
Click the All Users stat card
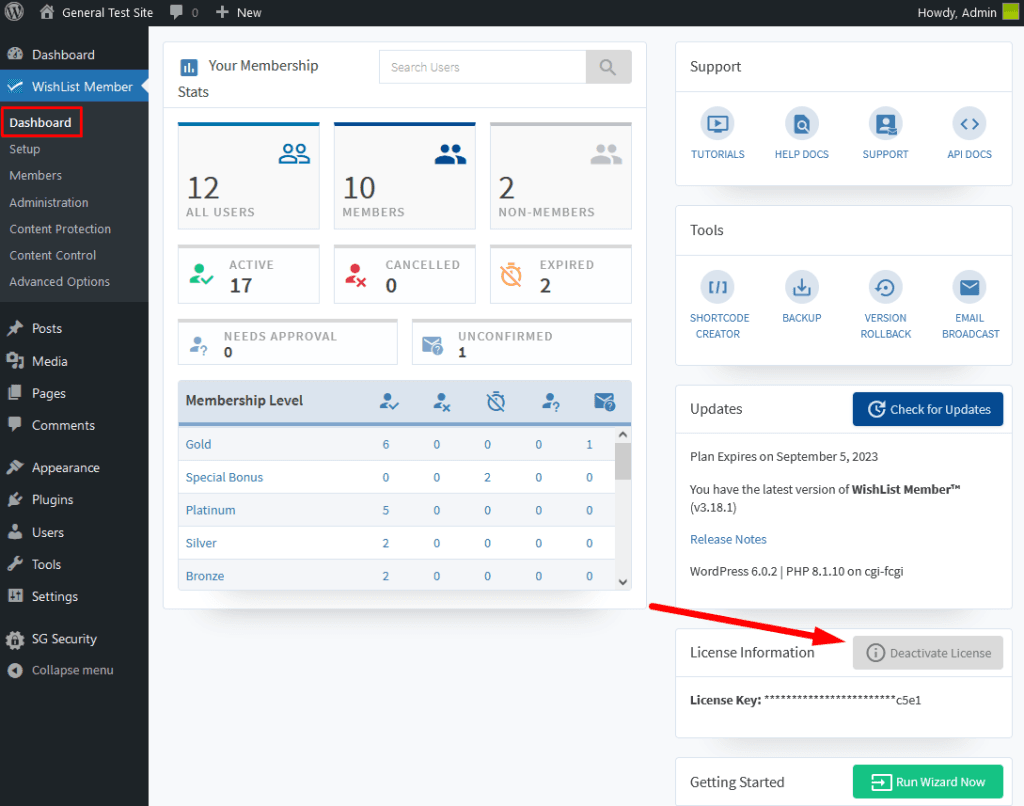coord(248,176)
